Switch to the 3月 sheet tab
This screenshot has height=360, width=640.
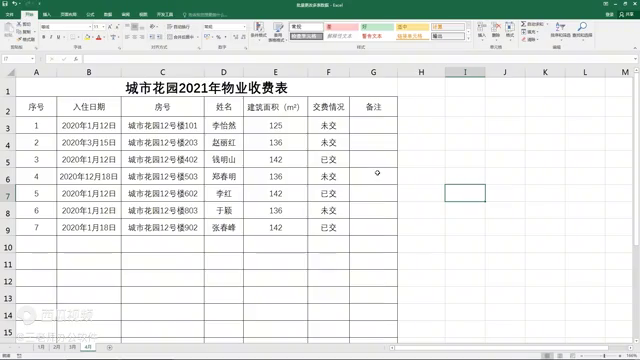72,347
